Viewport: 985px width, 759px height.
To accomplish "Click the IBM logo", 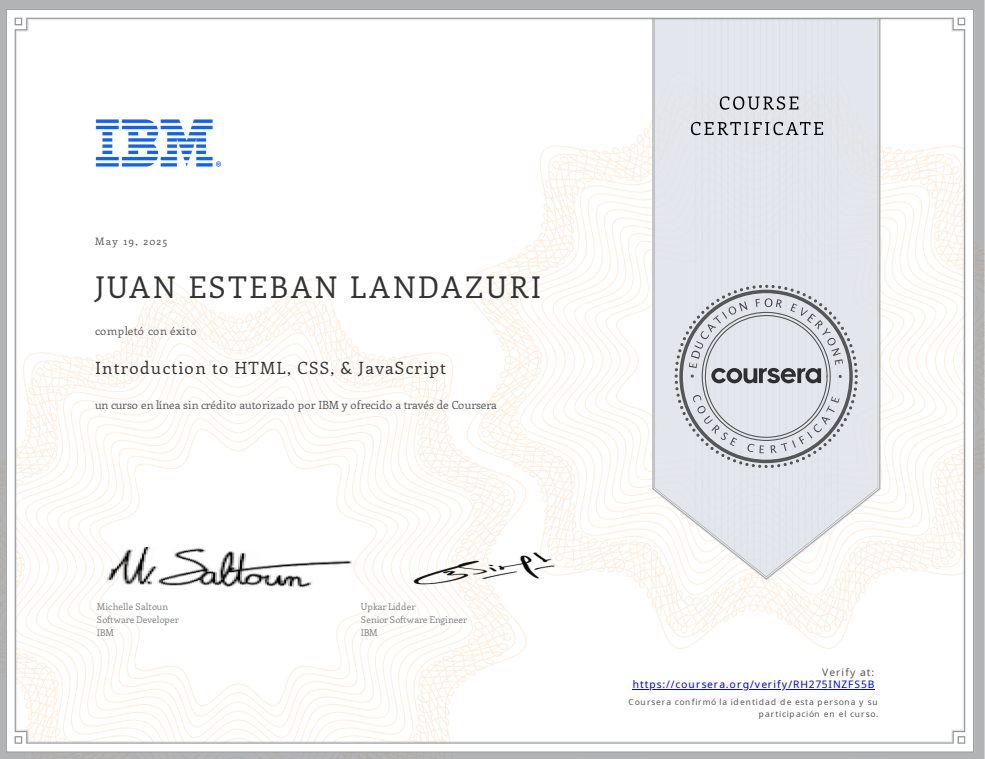I will [158, 143].
